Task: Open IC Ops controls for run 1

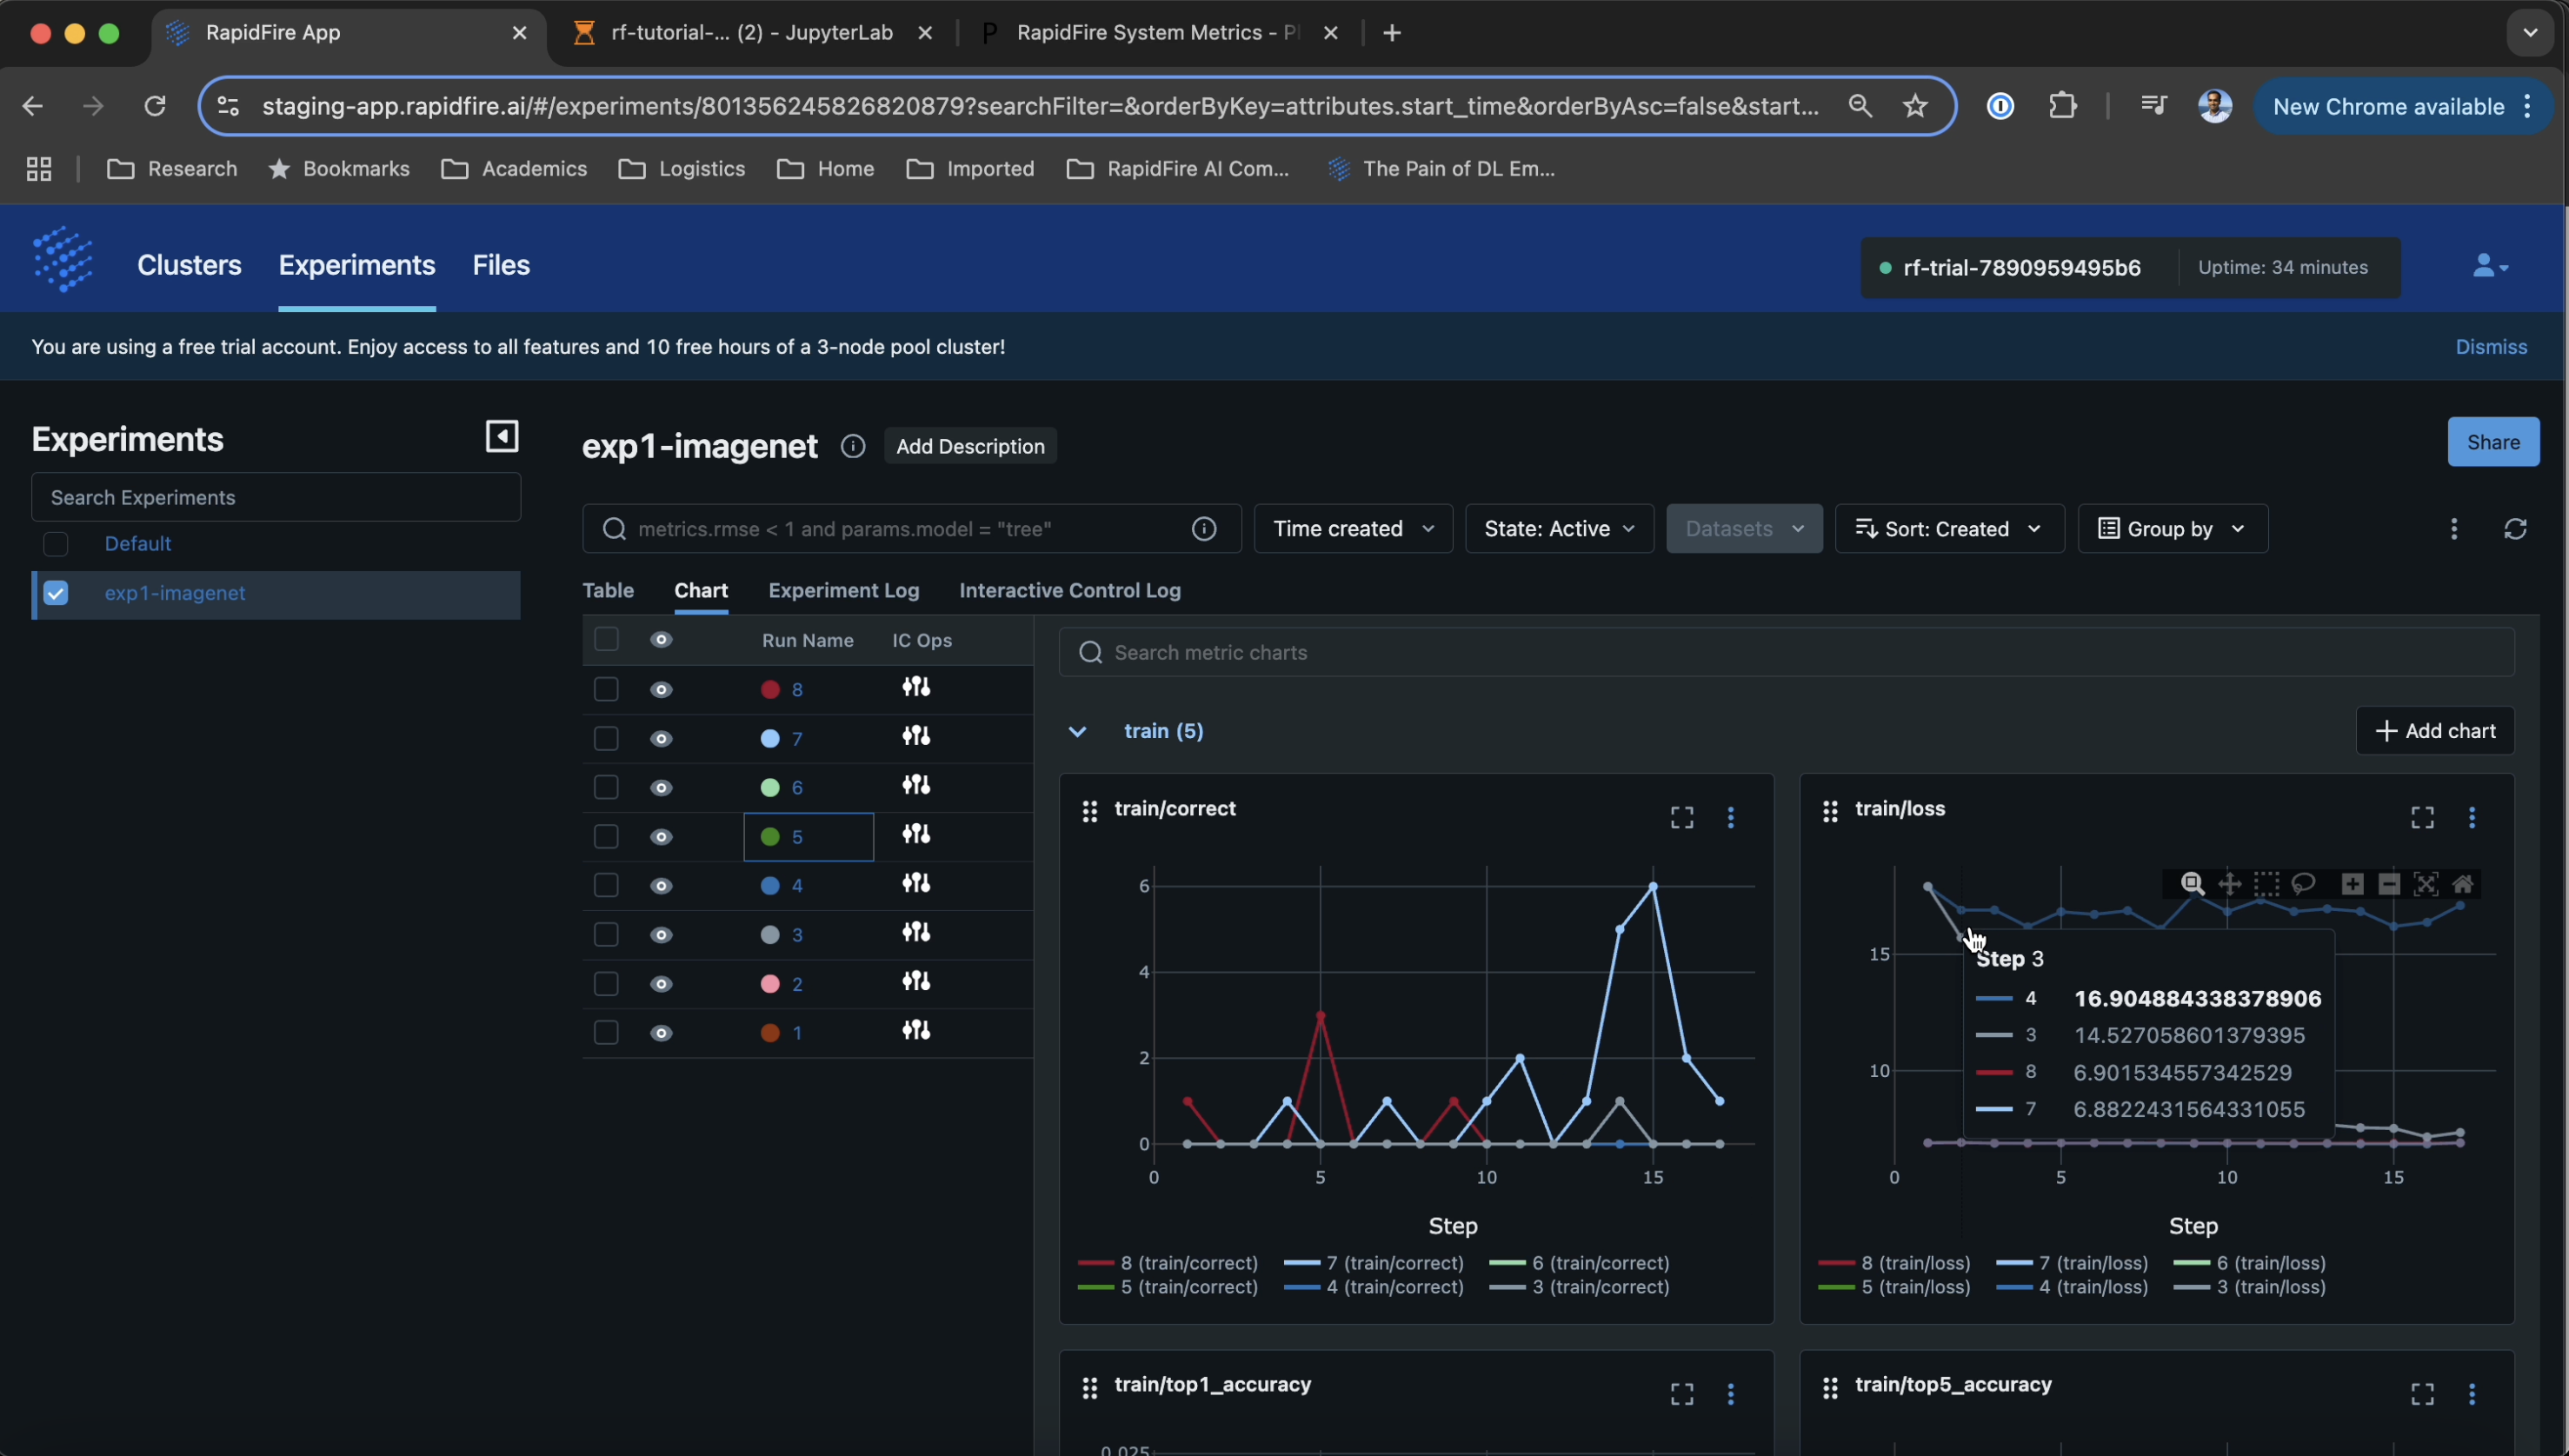Action: point(916,1030)
